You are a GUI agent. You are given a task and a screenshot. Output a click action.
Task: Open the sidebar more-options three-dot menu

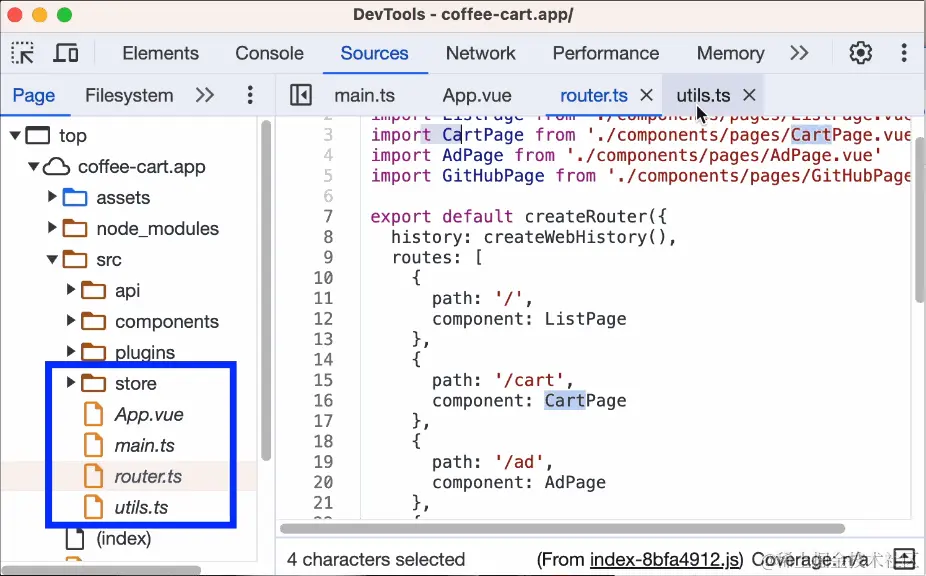click(x=249, y=94)
